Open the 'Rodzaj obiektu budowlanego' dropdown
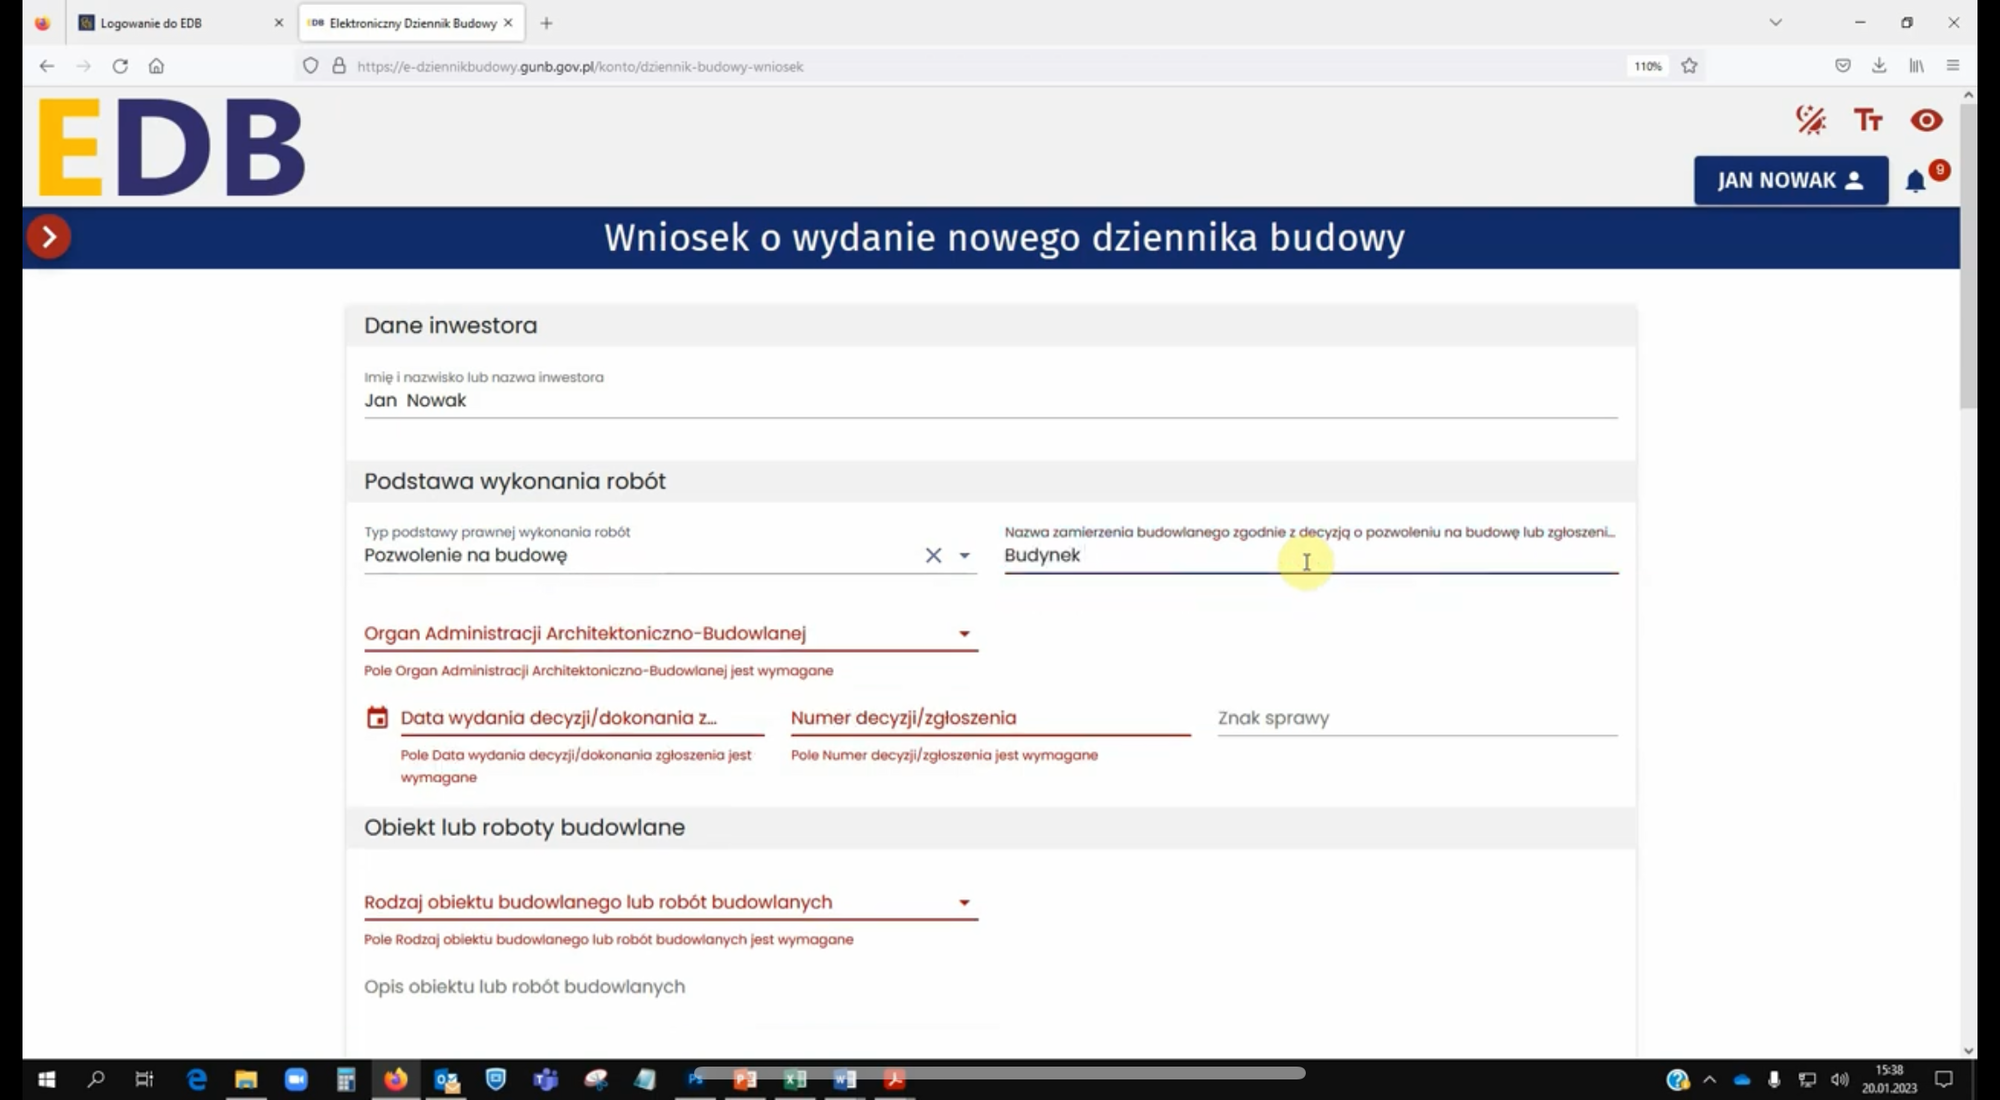 964,901
